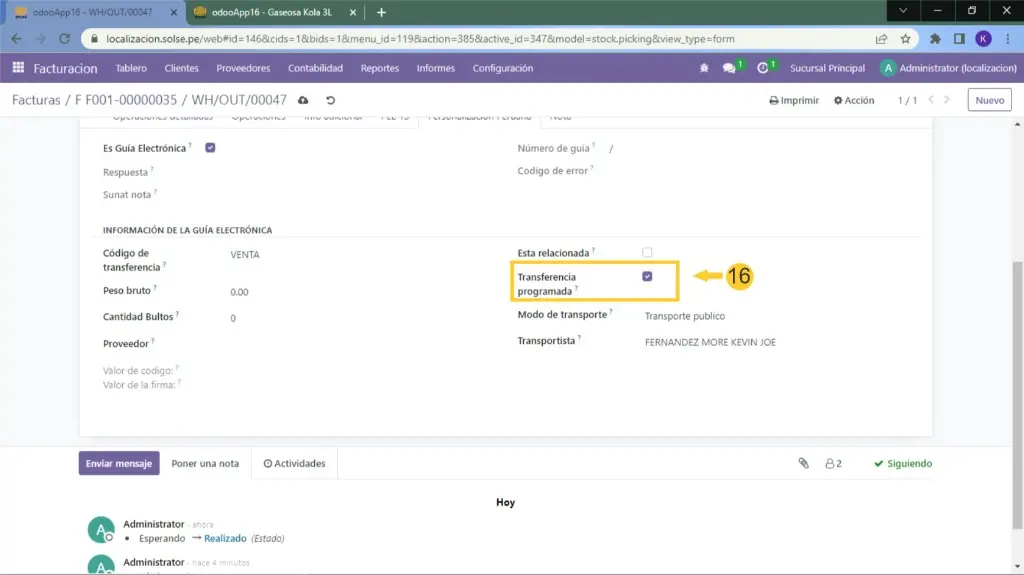
Task: Open the Contabilidad menu
Action: (x=315, y=68)
